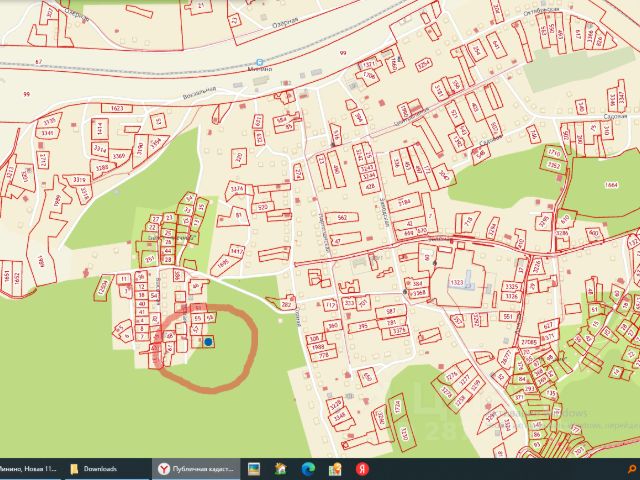The image size is (640, 480).
Task: Click the taskbar icon right of Edge
Action: tap(335, 469)
